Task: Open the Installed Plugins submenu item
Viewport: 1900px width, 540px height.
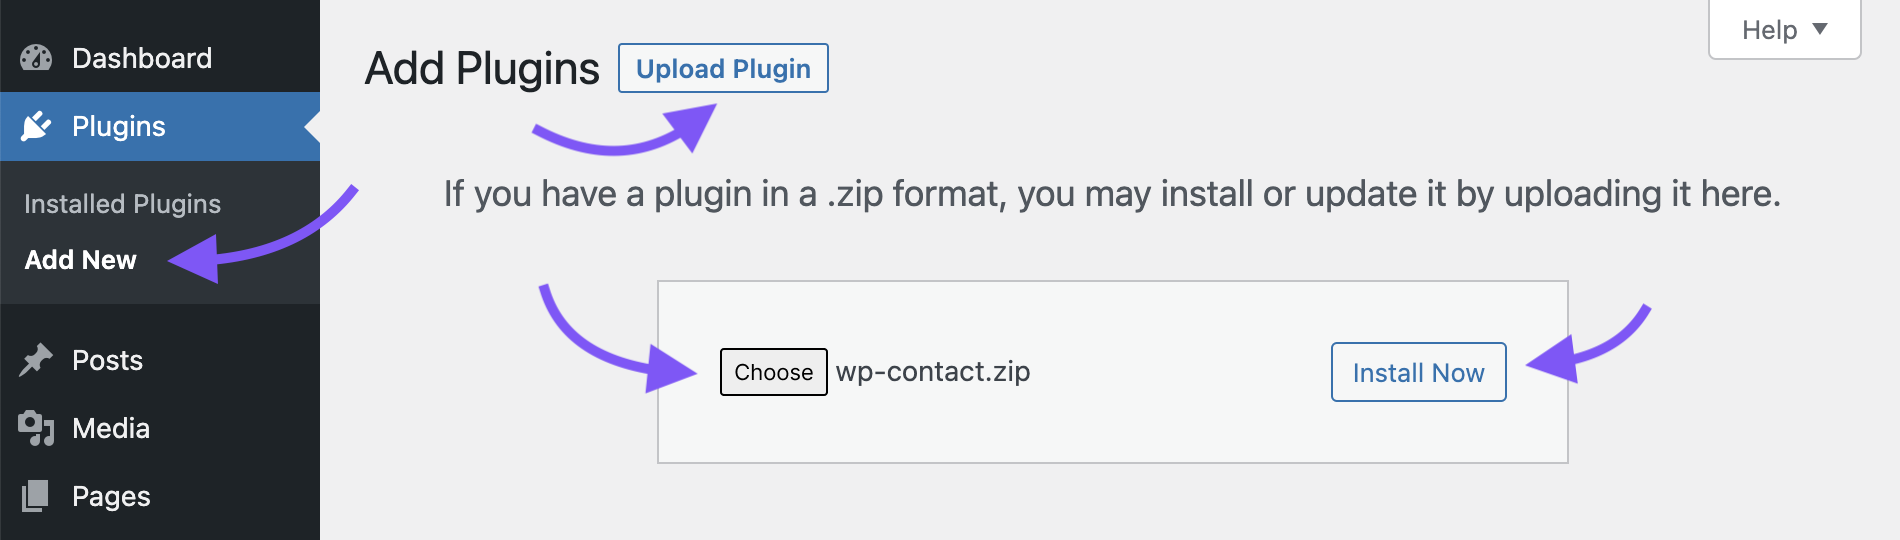Action: click(122, 204)
